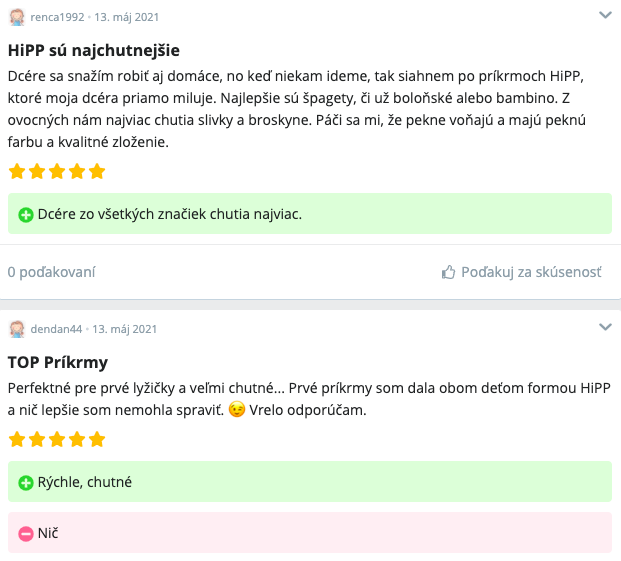Click green plus icon beside "Dcére zo všetkých značiek"
621x561 pixels.
(x=26, y=215)
